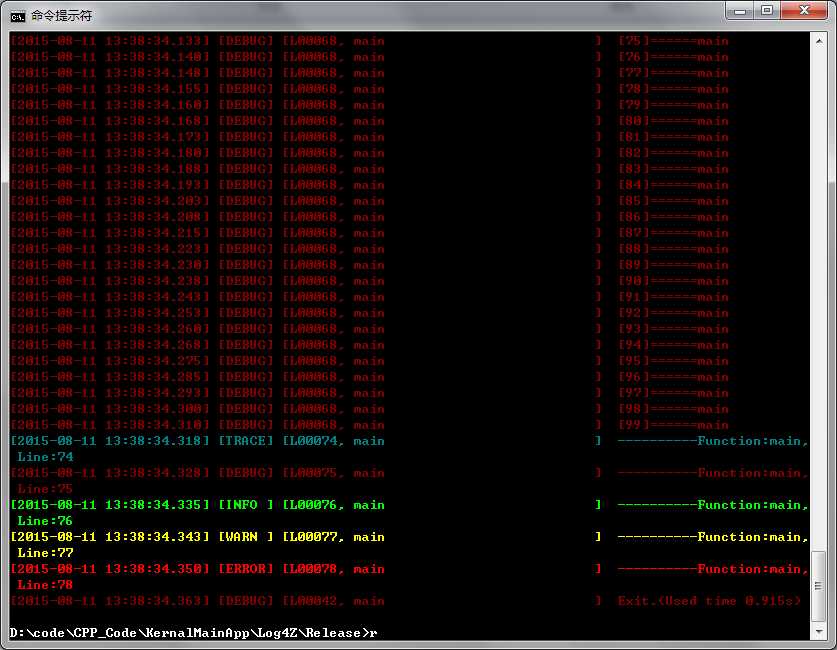The image size is (837, 650).
Task: Click the timestamp 13:38:34.310 log row
Action: 153,425
